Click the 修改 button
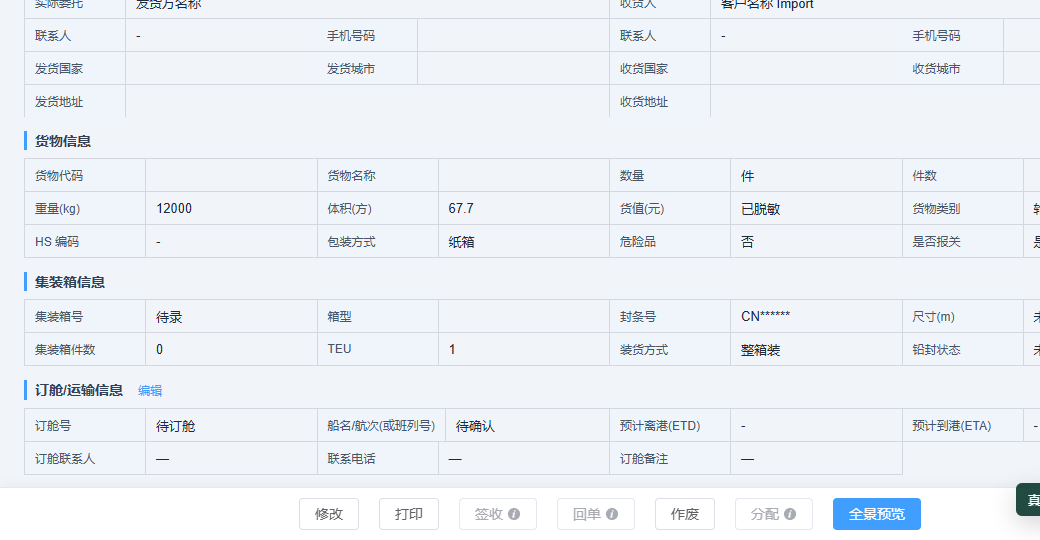This screenshot has width=1040, height=540. point(328,514)
